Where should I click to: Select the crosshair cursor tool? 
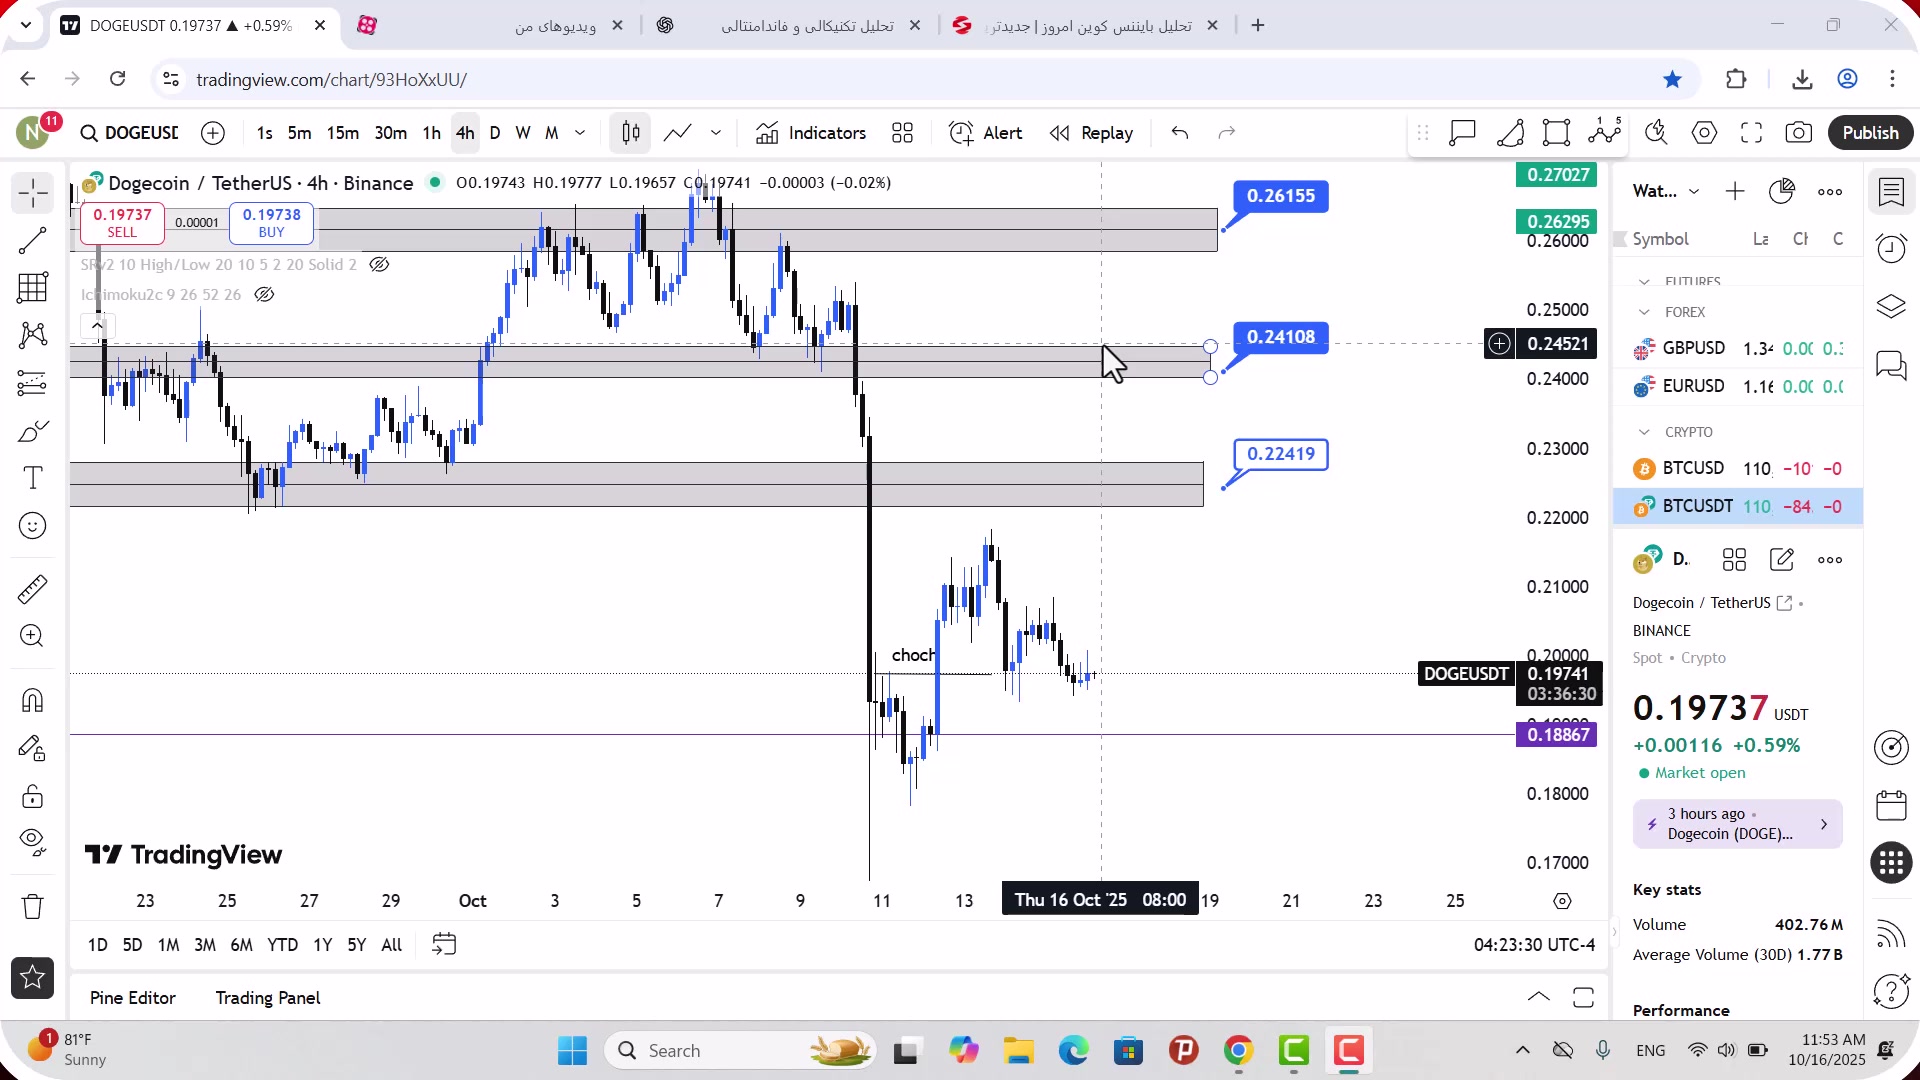click(x=33, y=192)
